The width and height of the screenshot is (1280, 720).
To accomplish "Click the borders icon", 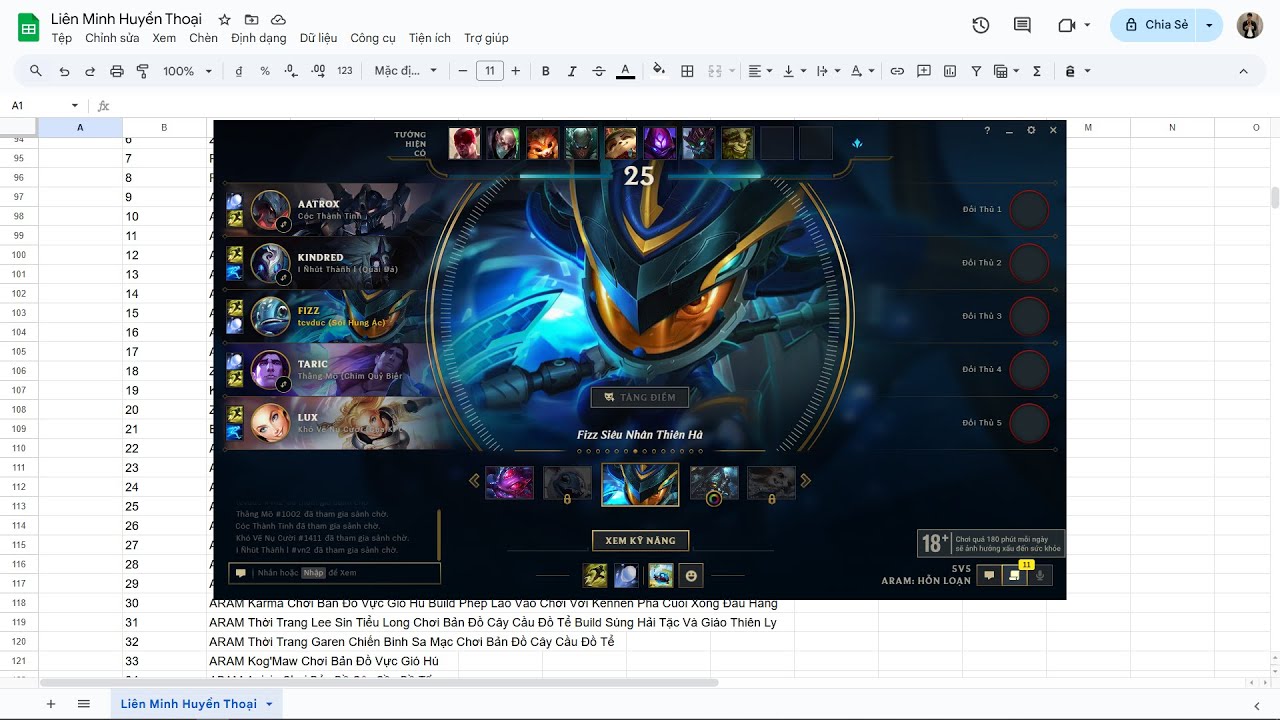I will click(687, 71).
